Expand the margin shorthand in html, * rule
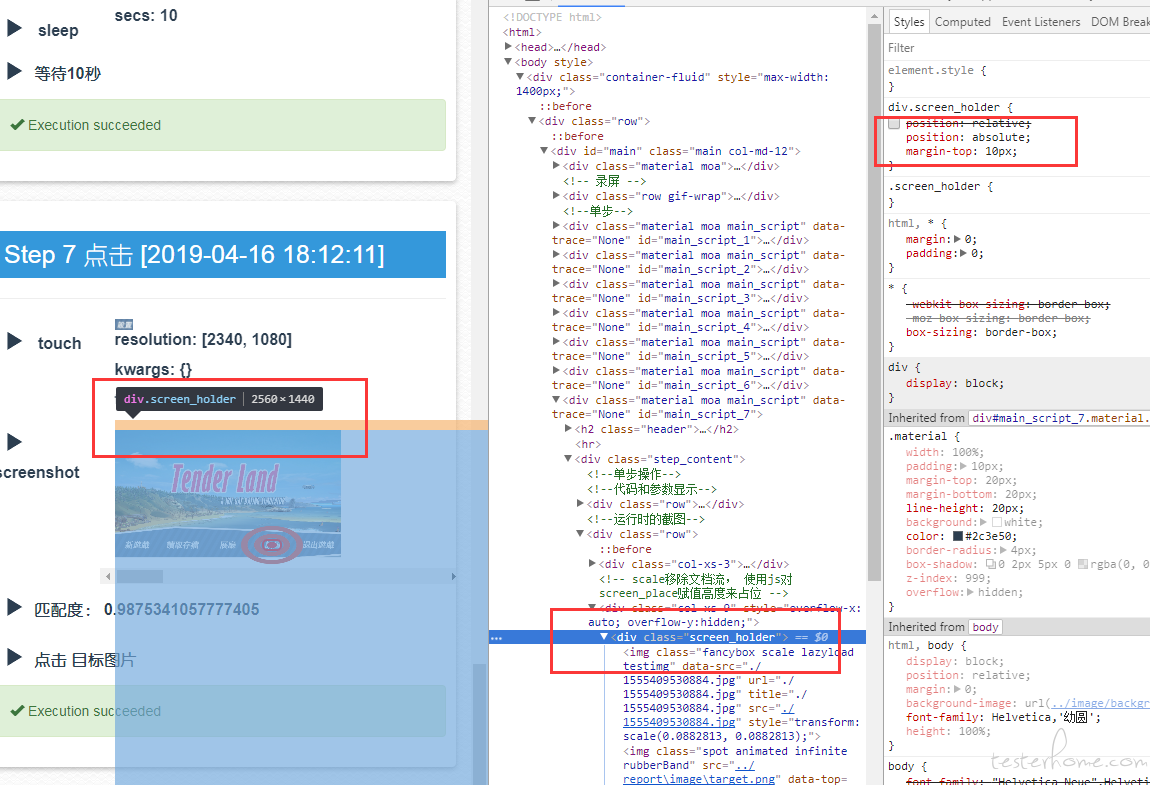 pos(957,239)
